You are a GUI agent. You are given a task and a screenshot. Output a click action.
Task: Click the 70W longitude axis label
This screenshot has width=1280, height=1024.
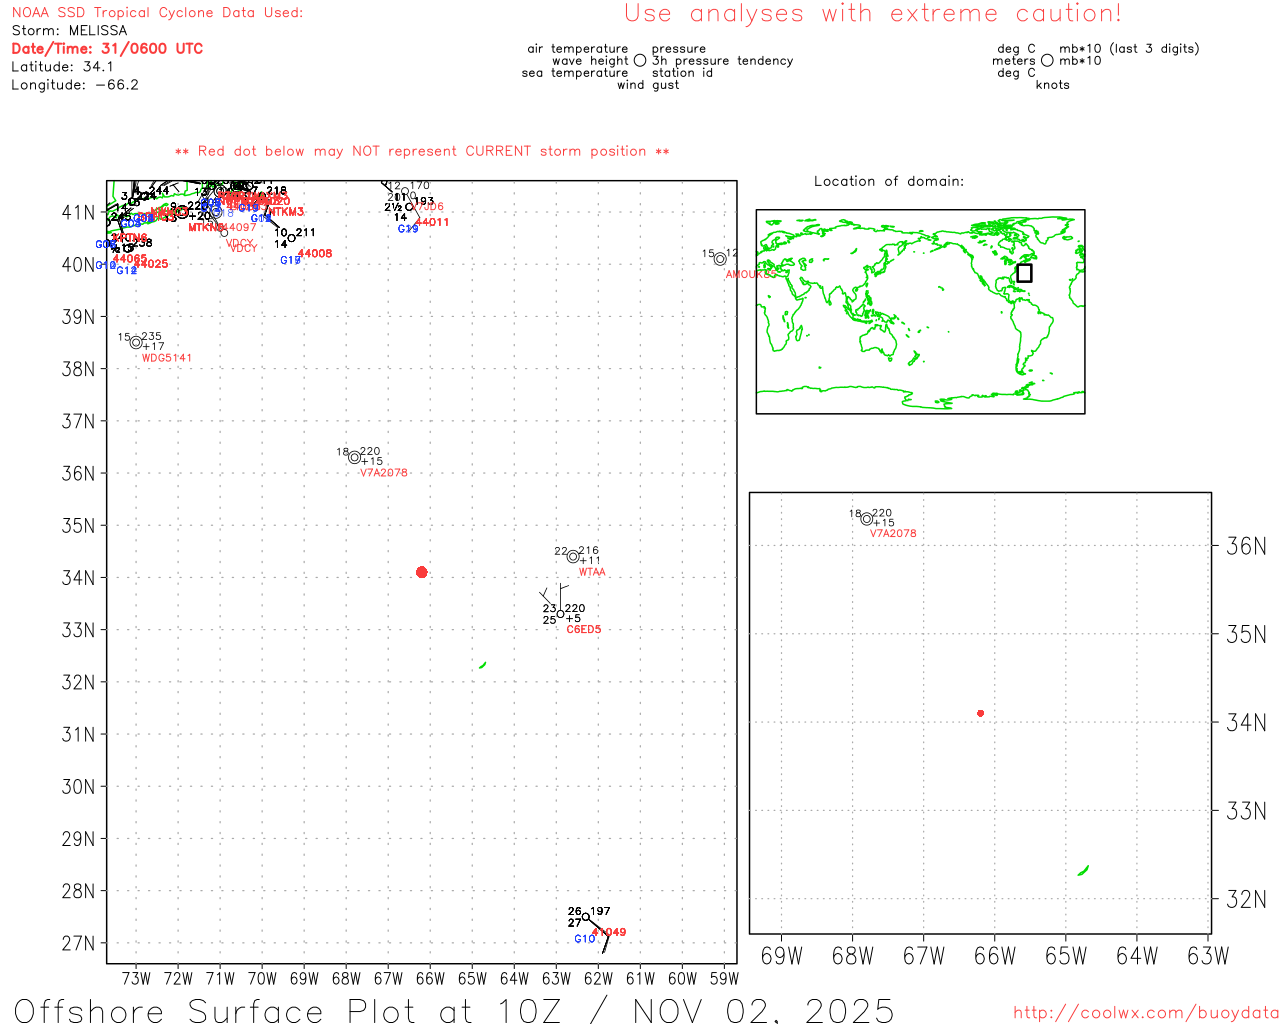coord(262,979)
